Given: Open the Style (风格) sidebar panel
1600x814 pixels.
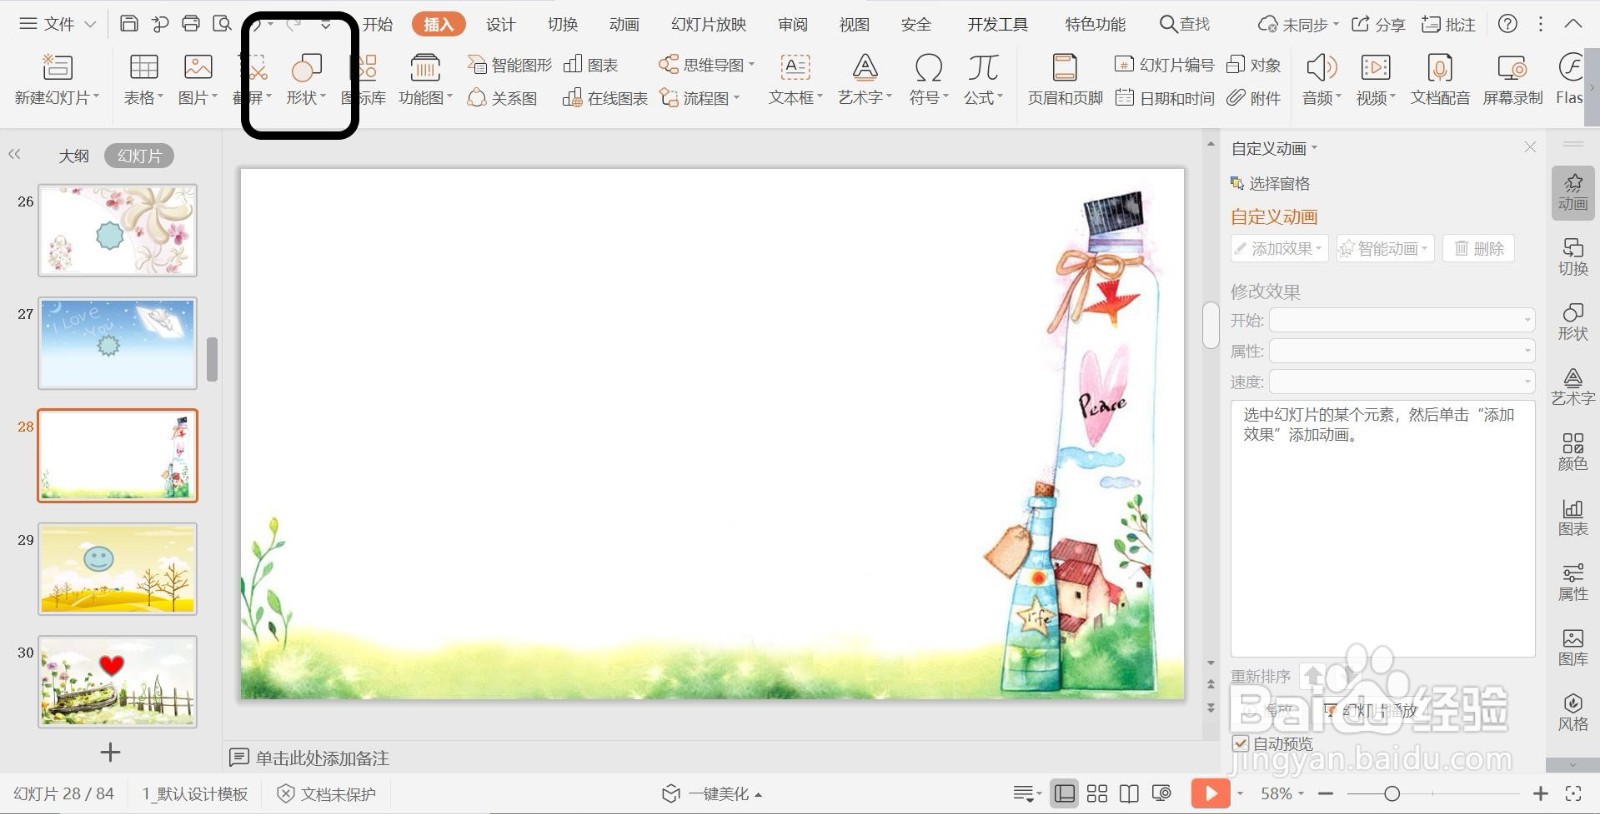Looking at the screenshot, I should [x=1573, y=712].
